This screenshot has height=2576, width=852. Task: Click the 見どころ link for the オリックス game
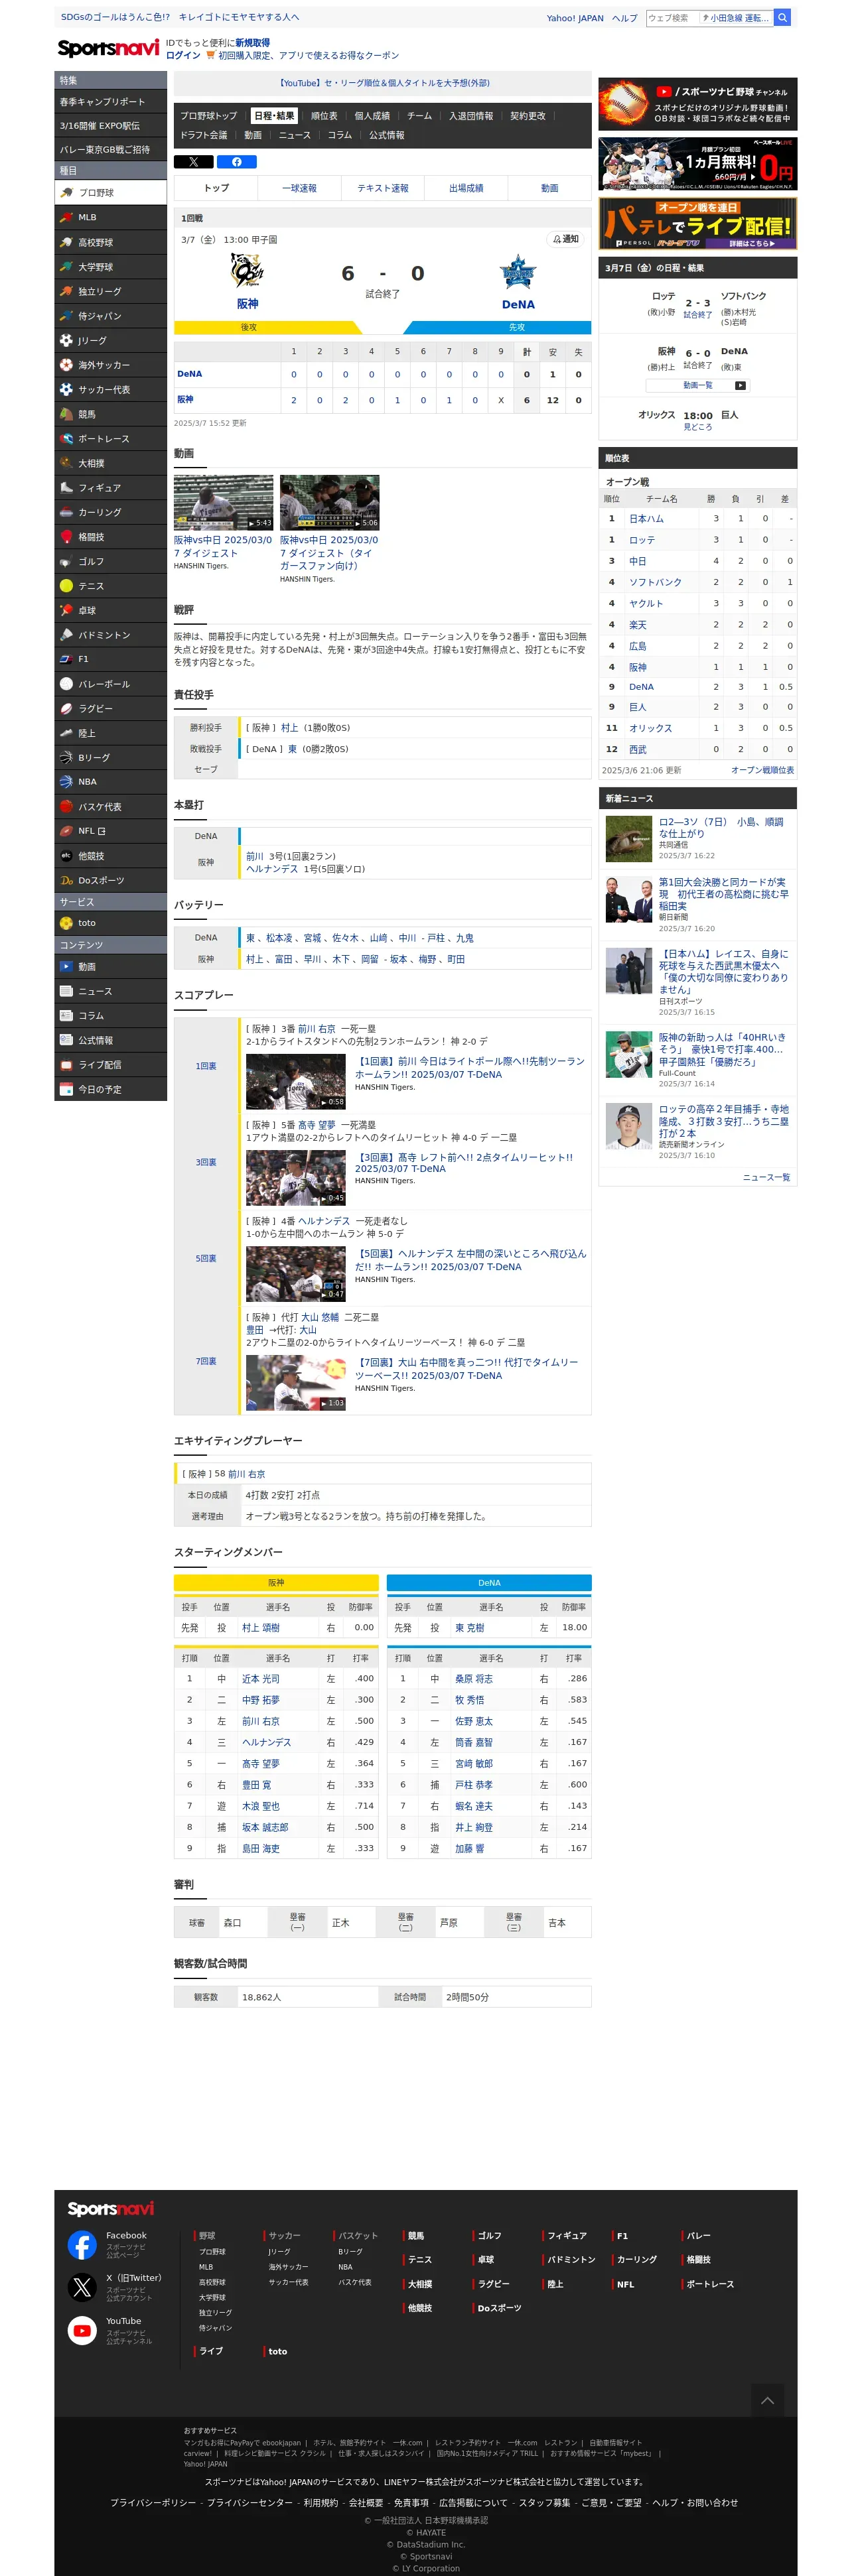(698, 427)
